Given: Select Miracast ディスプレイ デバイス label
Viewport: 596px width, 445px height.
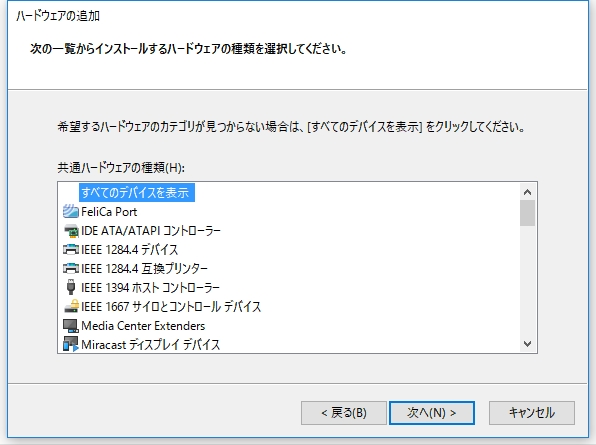Looking at the screenshot, I should [151, 345].
